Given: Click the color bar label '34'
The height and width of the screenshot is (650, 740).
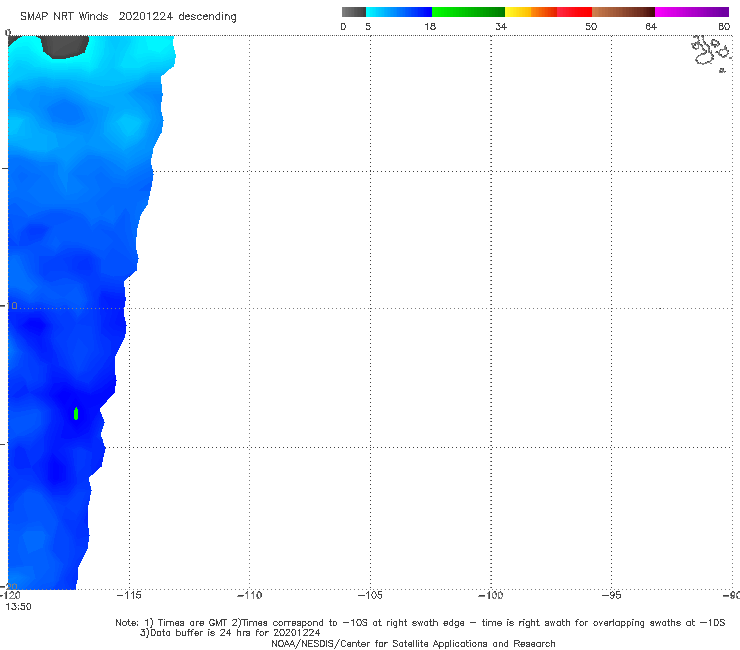Looking at the screenshot, I should tap(501, 26).
